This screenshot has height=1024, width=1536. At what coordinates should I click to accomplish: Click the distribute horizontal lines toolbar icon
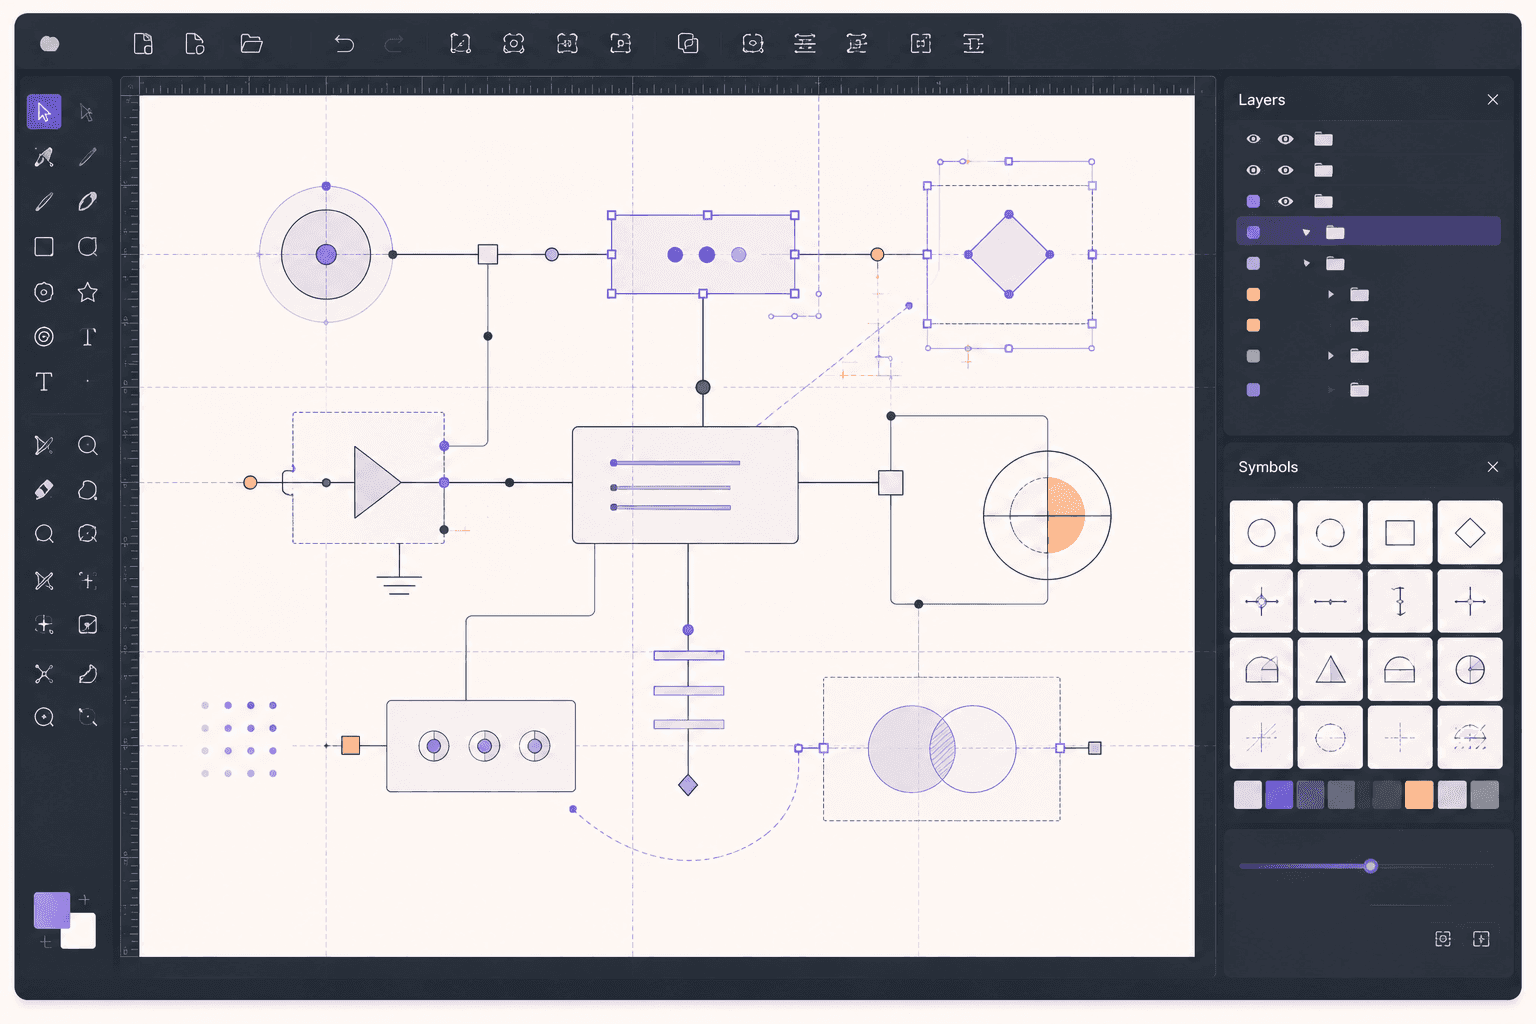[x=805, y=43]
